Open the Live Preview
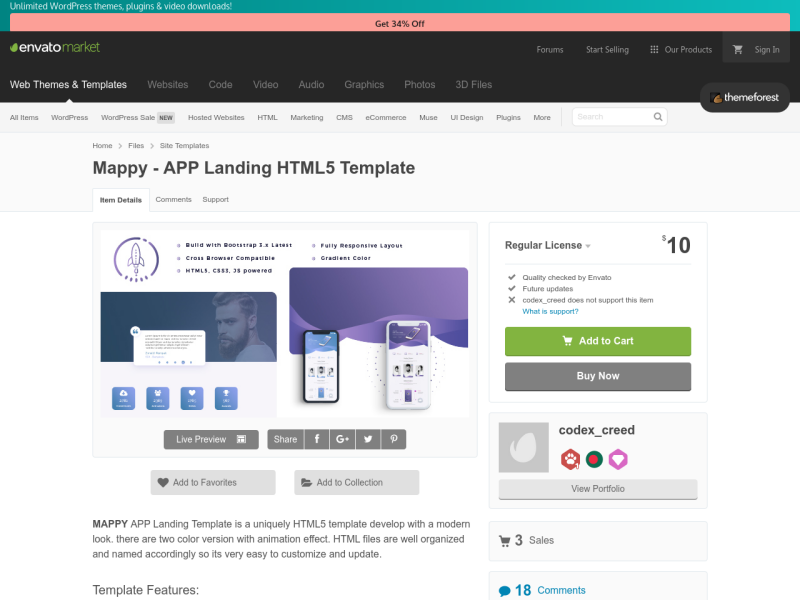 (x=211, y=438)
